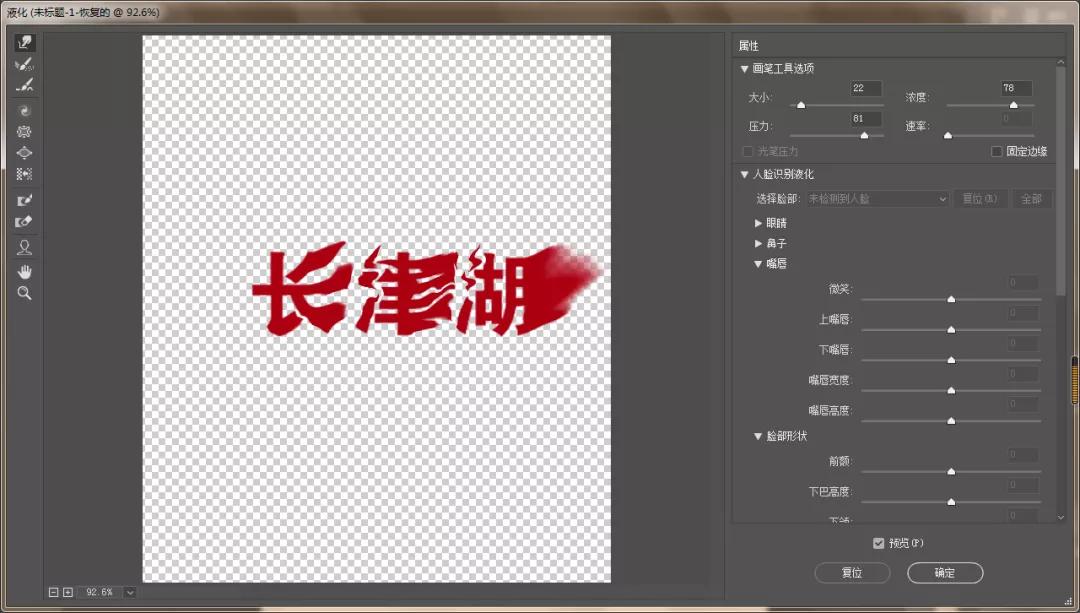The height and width of the screenshot is (613, 1080).
Task: Click the 复位 button to reset settings
Action: click(851, 572)
